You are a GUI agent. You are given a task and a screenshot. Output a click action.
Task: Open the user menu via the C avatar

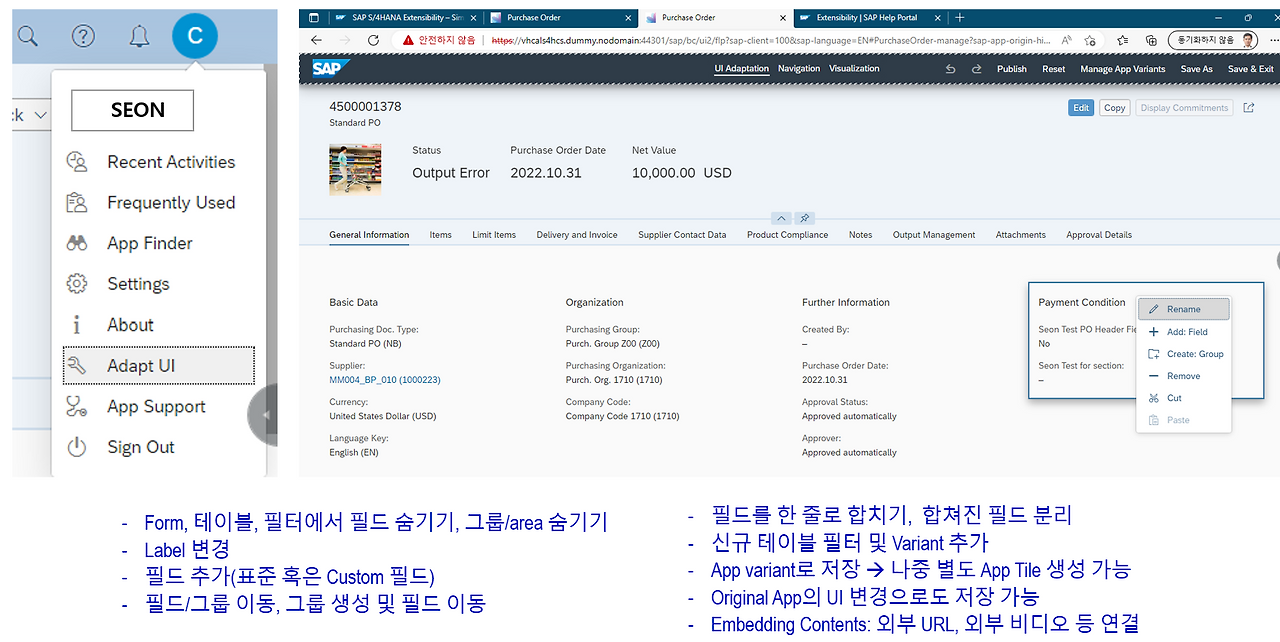point(195,35)
